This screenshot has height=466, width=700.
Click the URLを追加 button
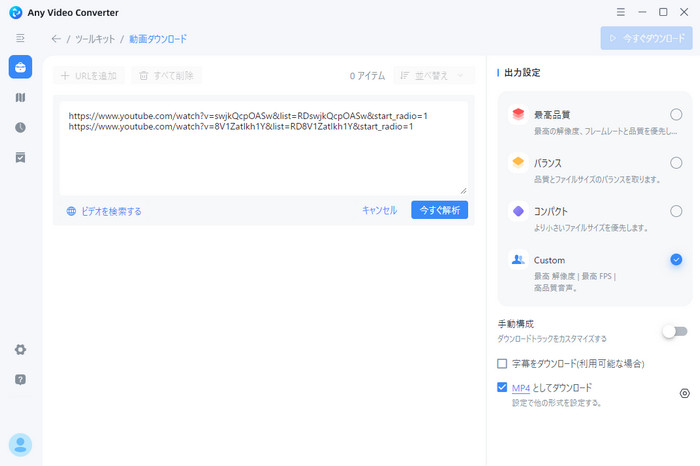click(x=89, y=76)
